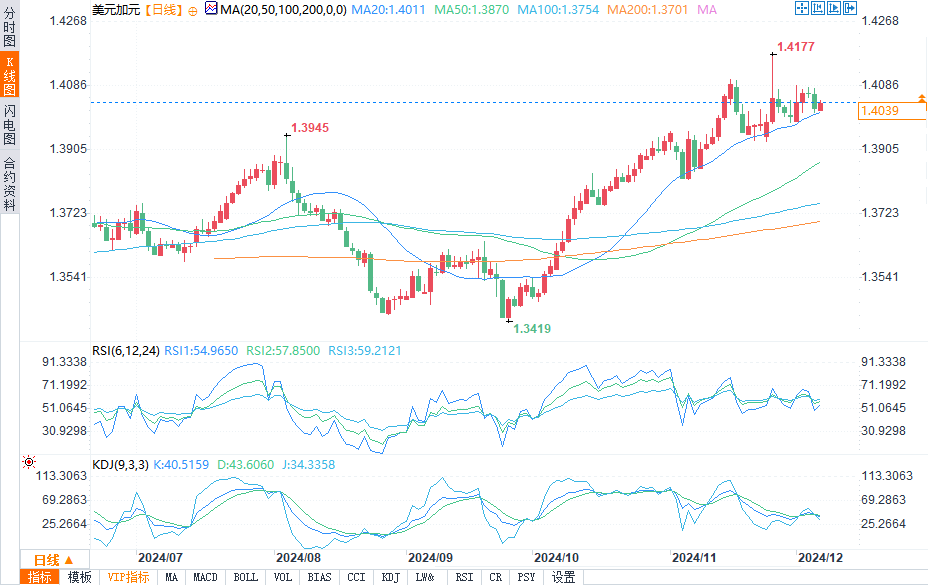The image size is (928, 585).
Task: Click the 1.3945 peak price marker
Action: pos(310,128)
